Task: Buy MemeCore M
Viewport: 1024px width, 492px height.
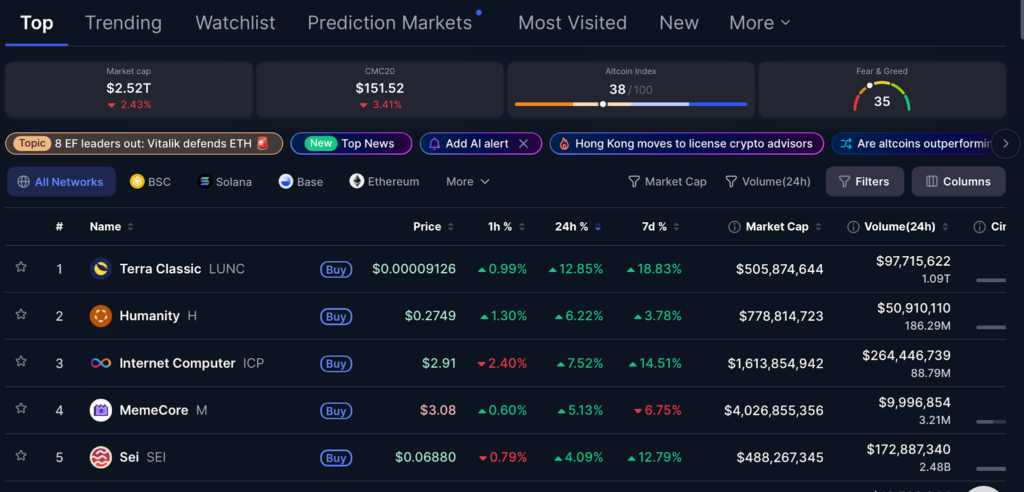Action: coord(336,411)
